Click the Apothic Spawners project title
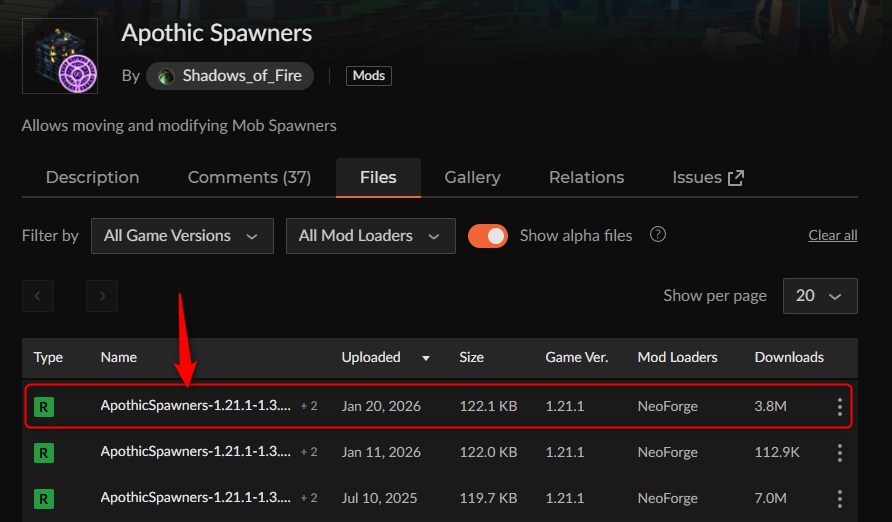This screenshot has height=522, width=892. [217, 33]
